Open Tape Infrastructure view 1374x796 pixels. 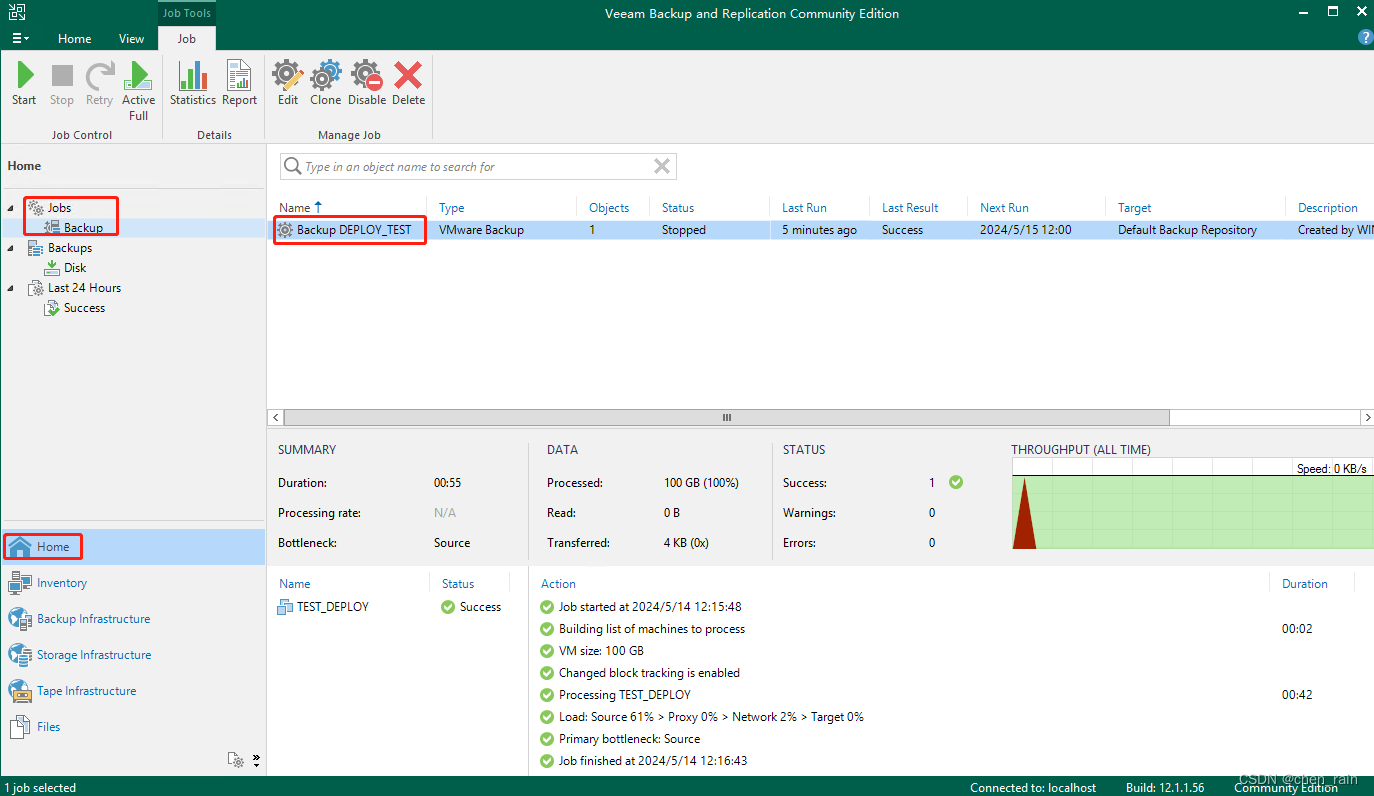point(87,691)
